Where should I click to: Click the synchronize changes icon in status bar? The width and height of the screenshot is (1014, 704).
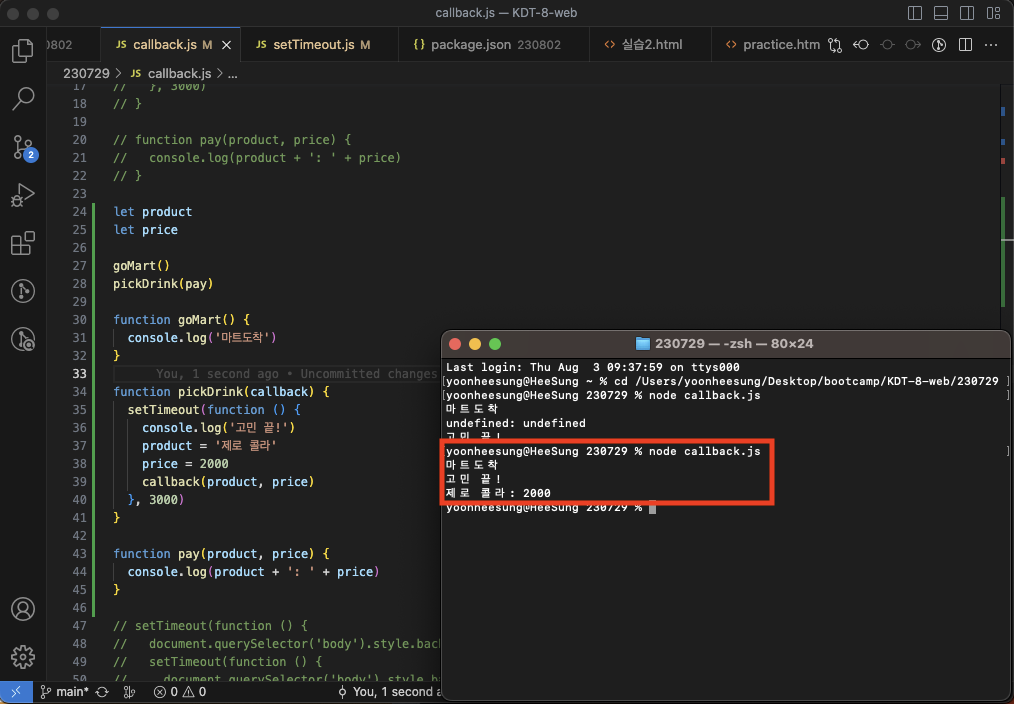(102, 692)
